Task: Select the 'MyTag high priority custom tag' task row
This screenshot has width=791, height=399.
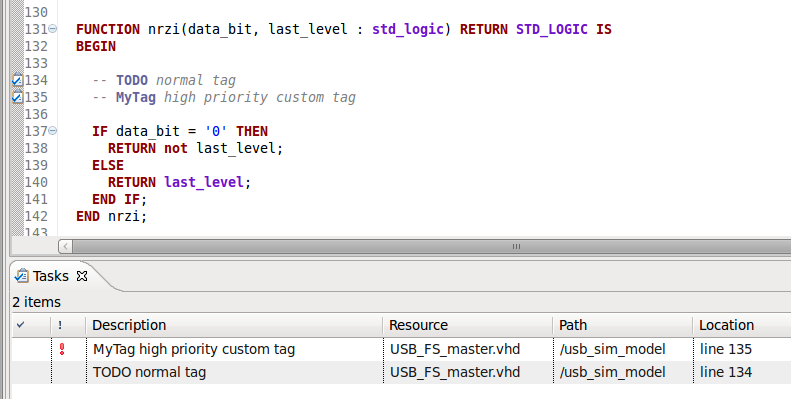Action: [x=401, y=349]
